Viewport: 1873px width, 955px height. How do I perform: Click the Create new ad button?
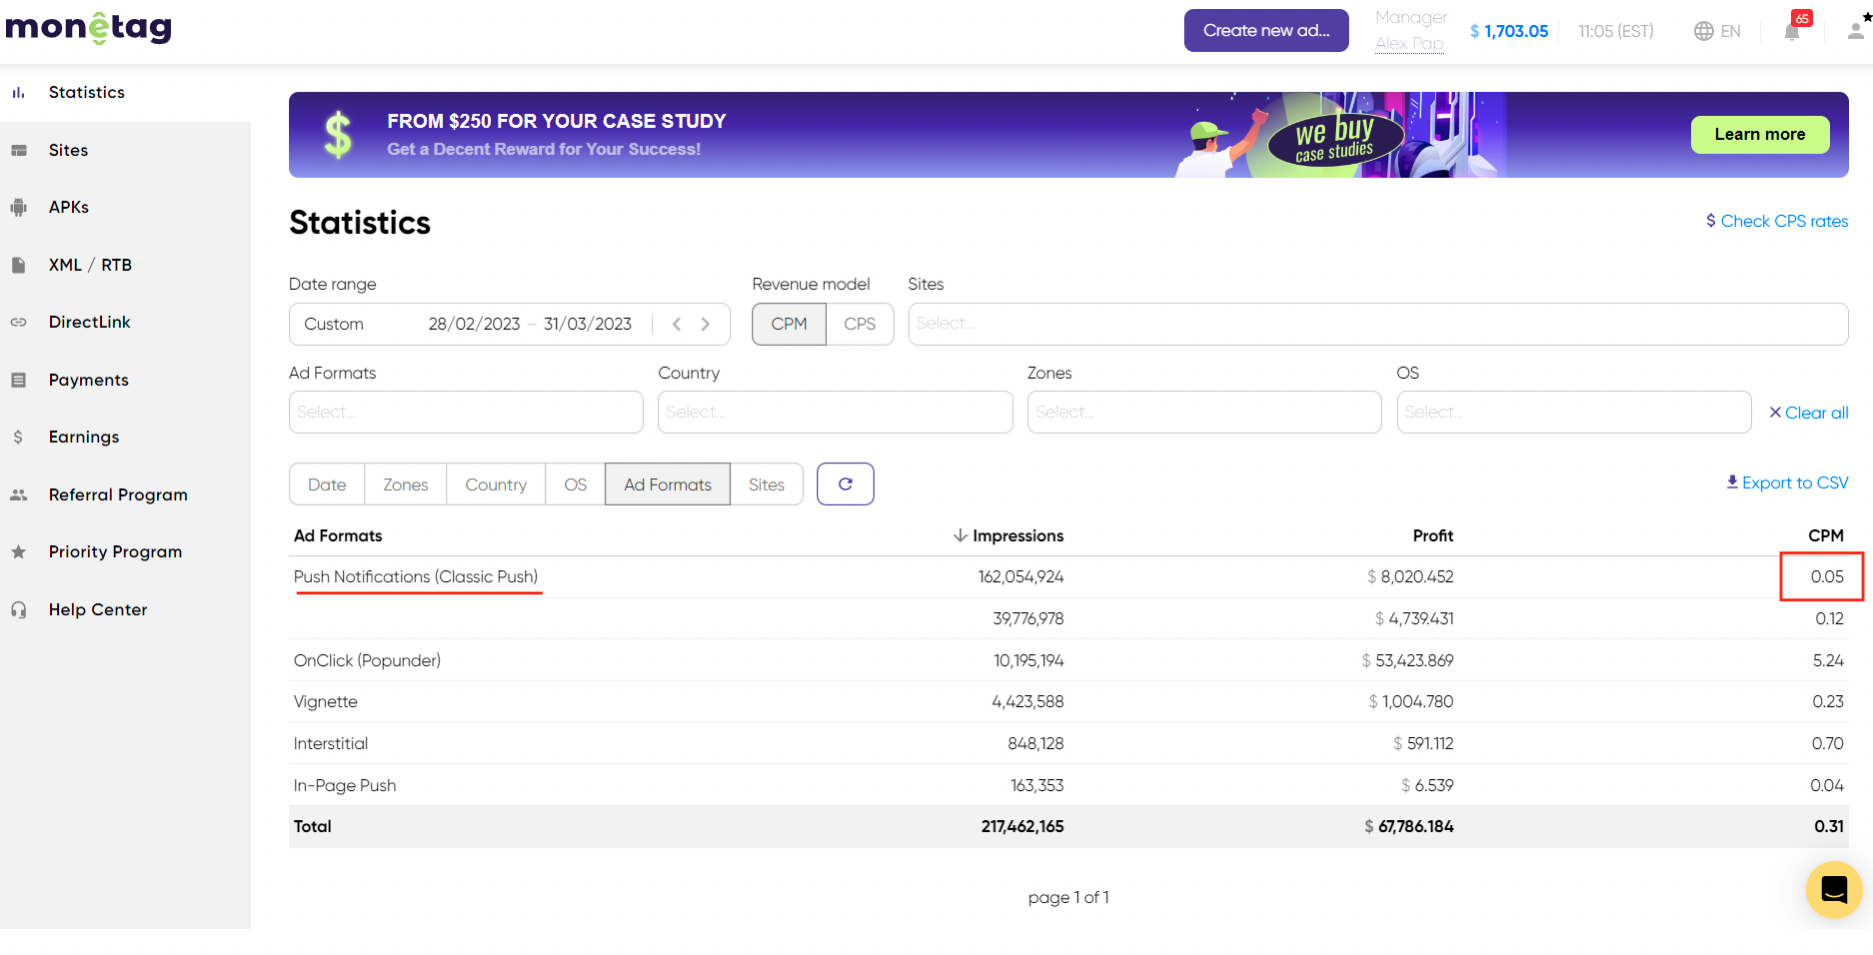pyautogui.click(x=1266, y=31)
